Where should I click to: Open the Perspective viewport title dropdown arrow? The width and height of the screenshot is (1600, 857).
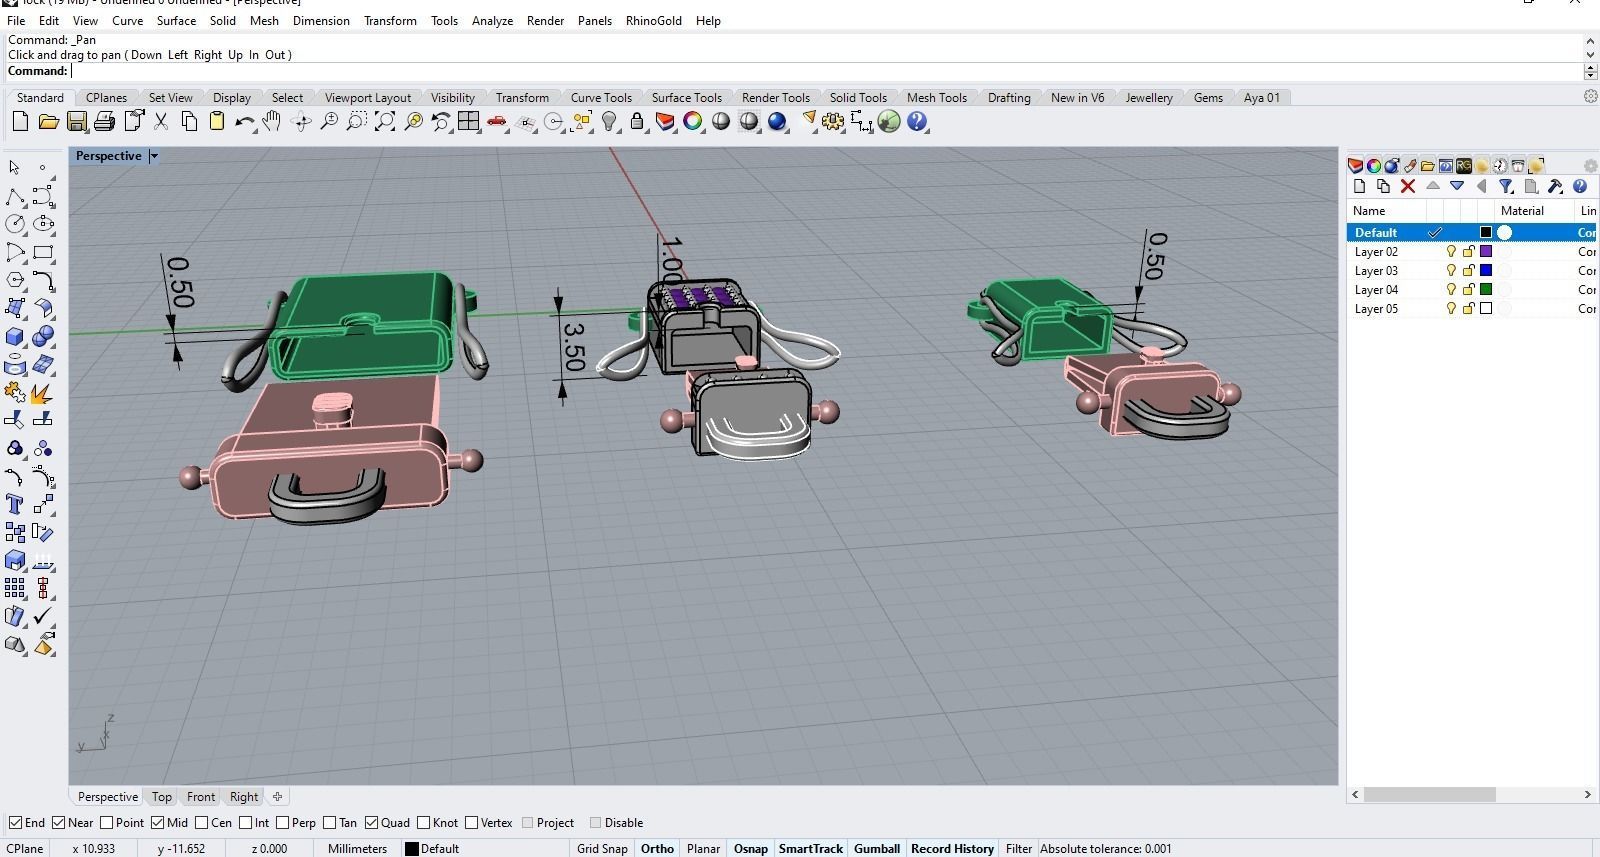pos(153,156)
